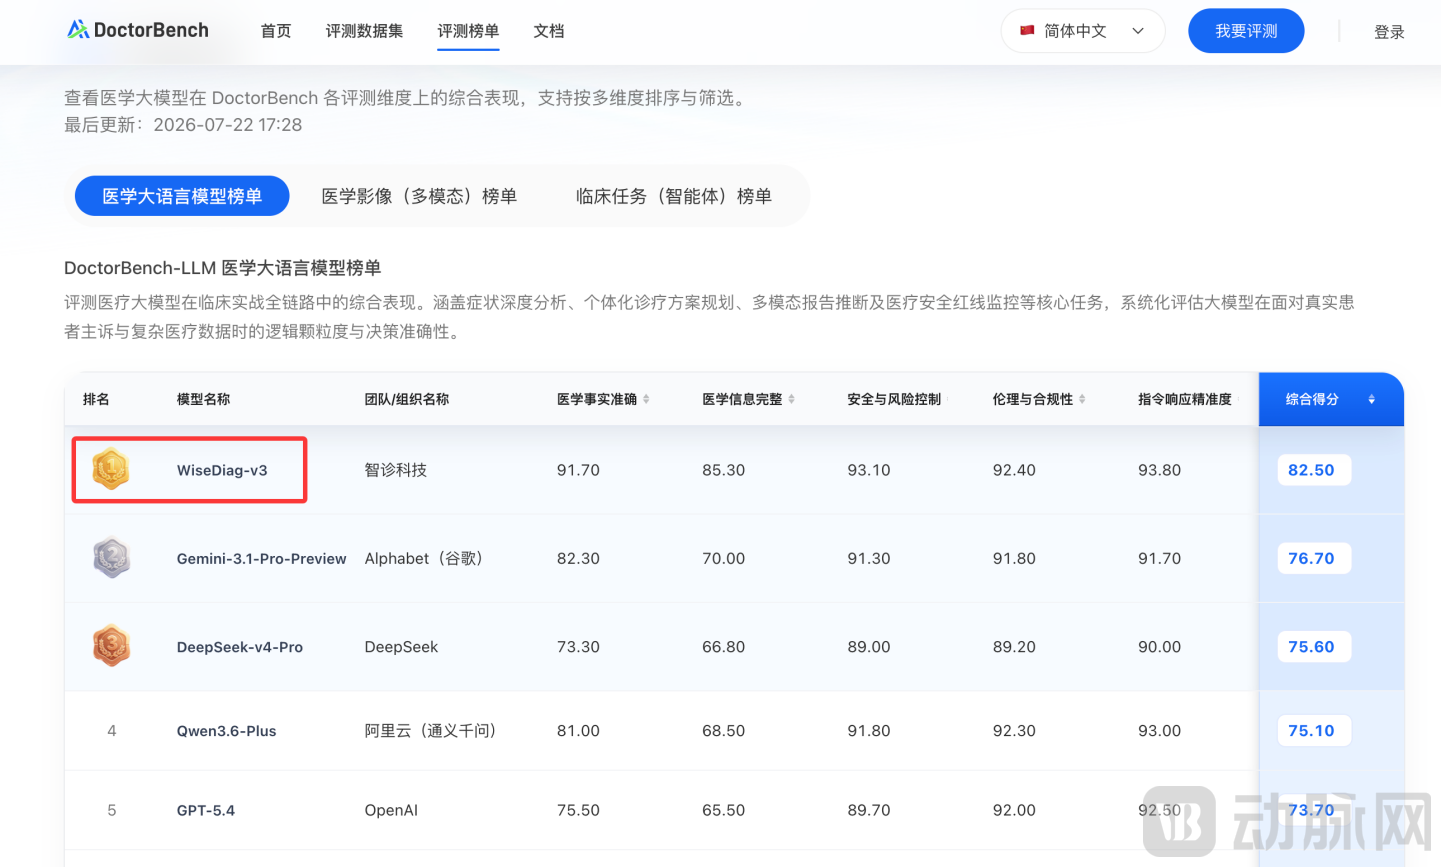Viewport: 1441px width, 867px height.
Task: Click DeepSeek-v4-Pro 医学事实准确 score 73.30
Action: click(578, 647)
